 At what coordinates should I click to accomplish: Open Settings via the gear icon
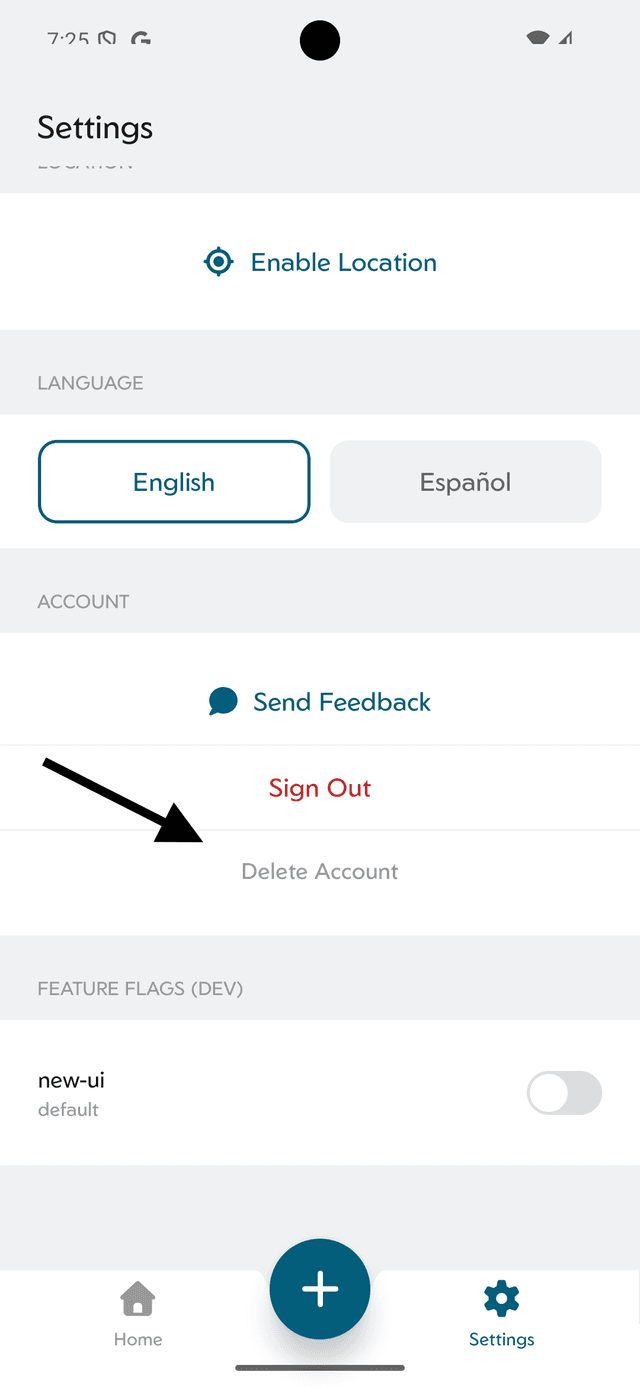pyautogui.click(x=501, y=1297)
